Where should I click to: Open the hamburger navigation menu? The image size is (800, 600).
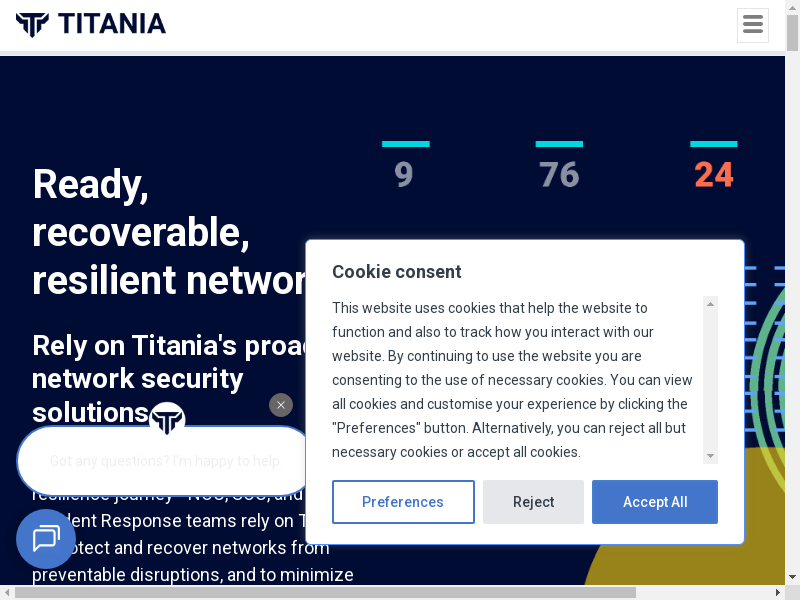753,25
